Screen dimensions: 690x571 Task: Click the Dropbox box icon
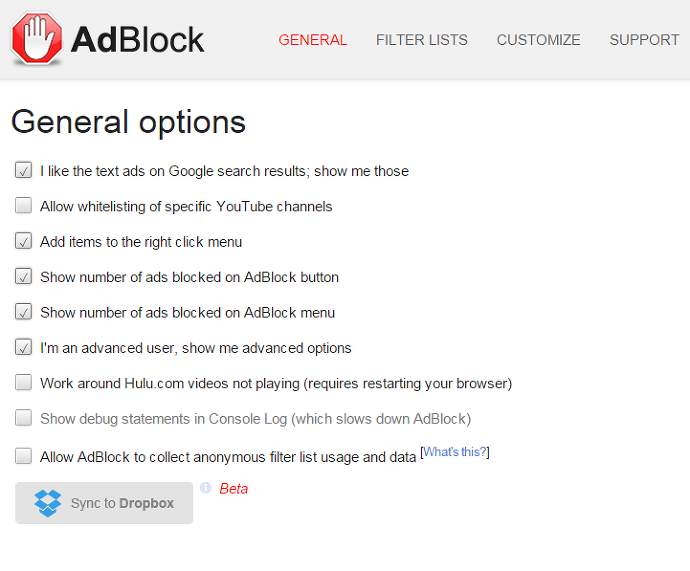tap(48, 503)
